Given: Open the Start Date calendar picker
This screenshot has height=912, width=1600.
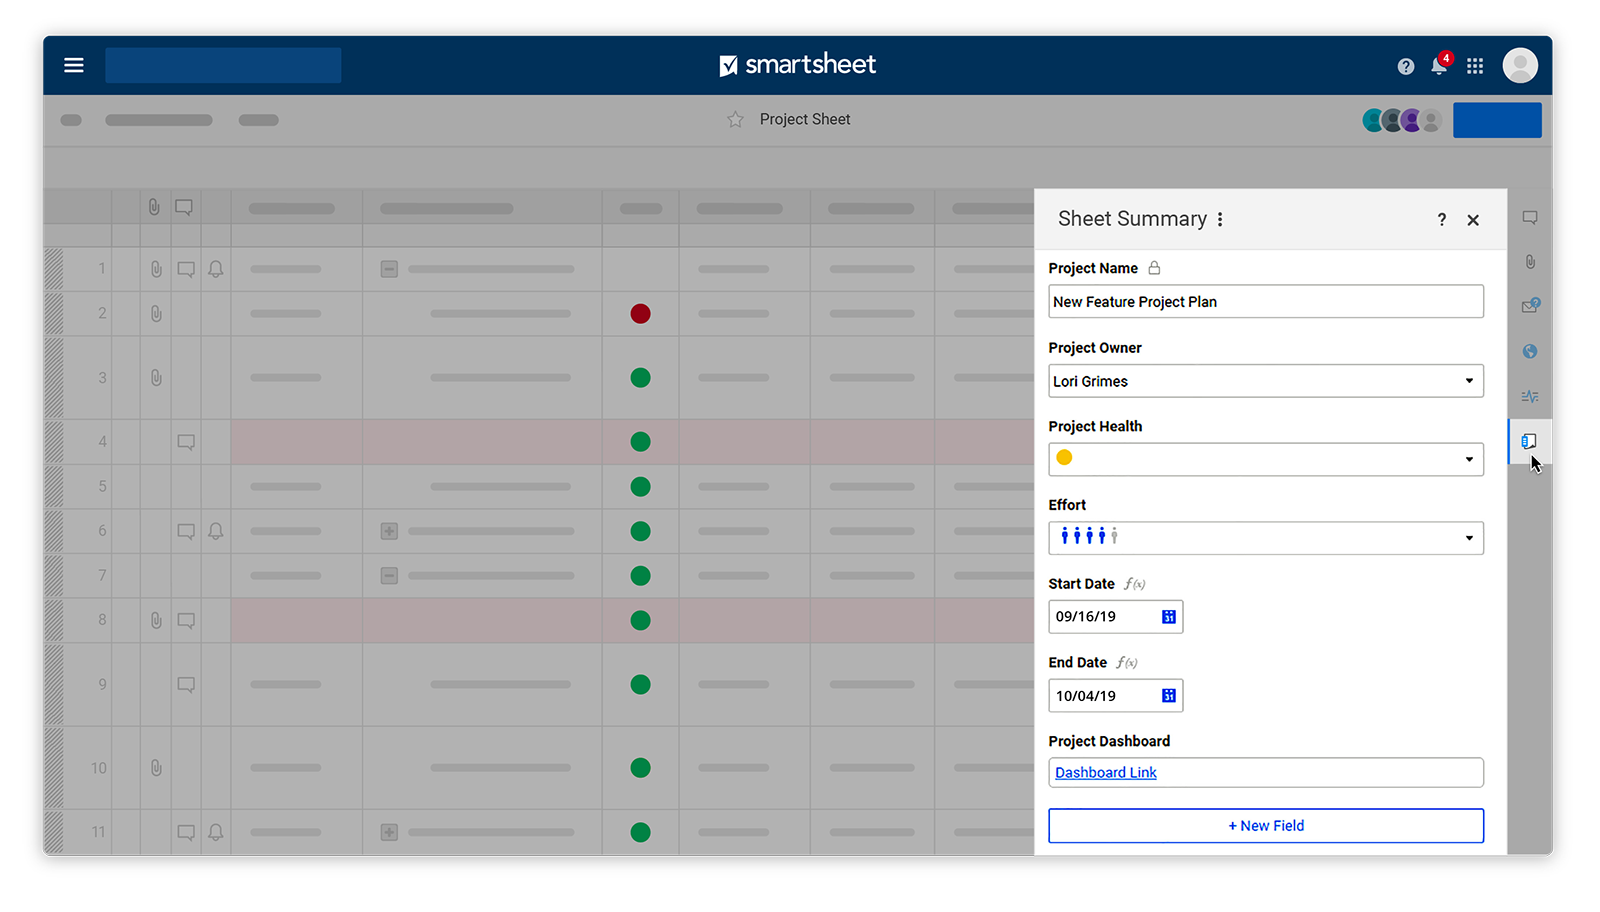Looking at the screenshot, I should [1169, 617].
